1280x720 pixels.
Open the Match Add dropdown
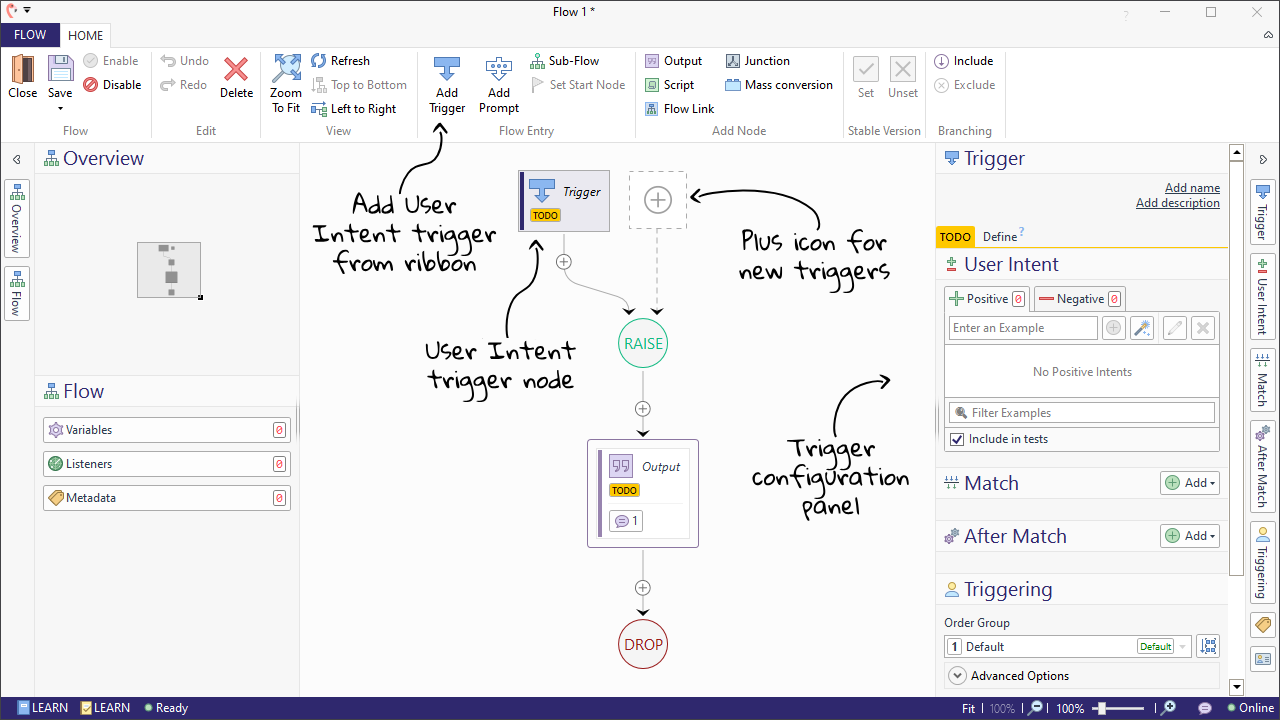1190,483
